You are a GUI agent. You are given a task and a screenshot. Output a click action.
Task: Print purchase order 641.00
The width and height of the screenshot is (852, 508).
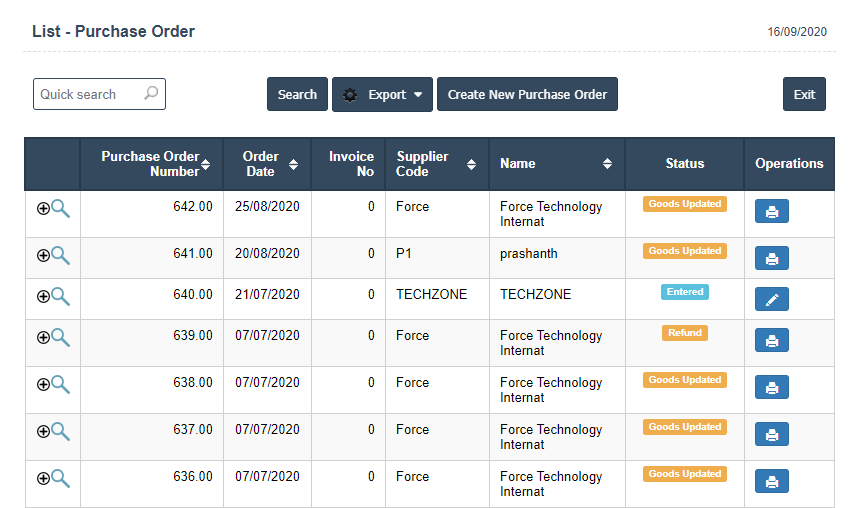(771, 259)
